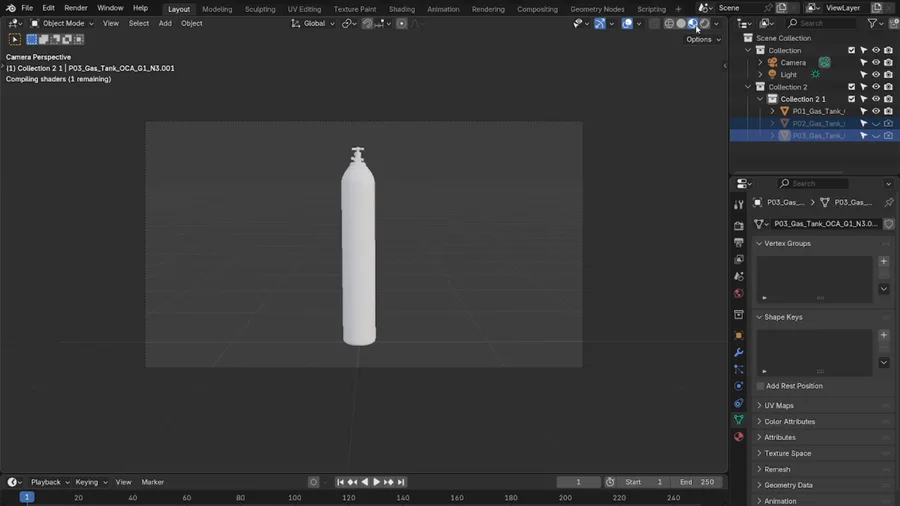
Task: Play the animation in reverse
Action: coord(364,482)
